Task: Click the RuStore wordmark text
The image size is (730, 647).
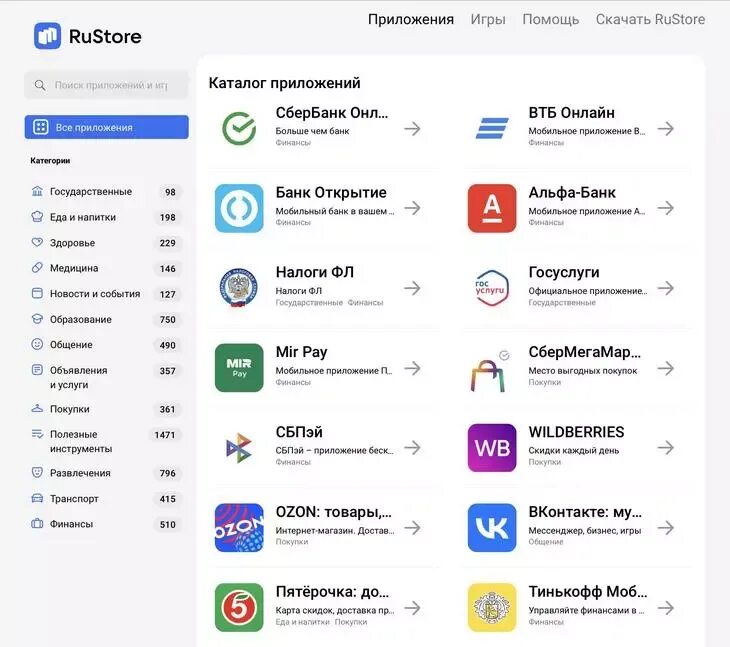Action: [x=105, y=36]
